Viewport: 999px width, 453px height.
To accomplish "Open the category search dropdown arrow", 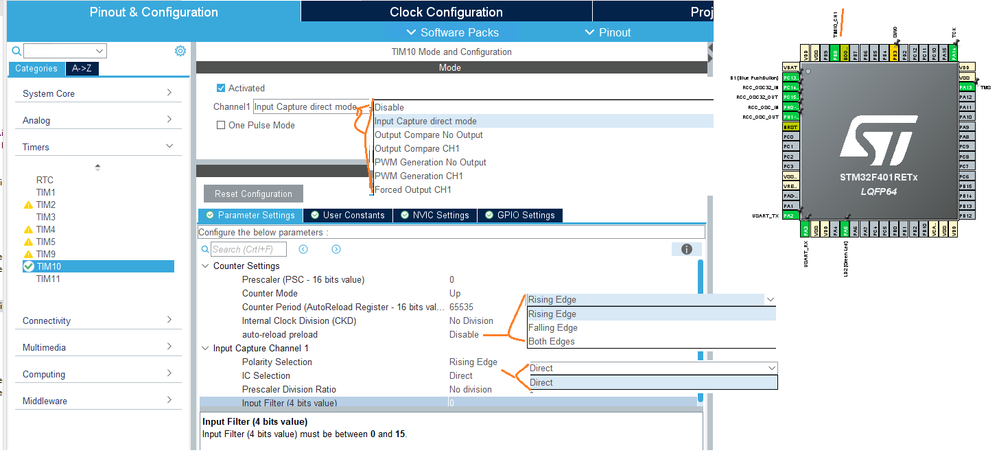I will 99,51.
